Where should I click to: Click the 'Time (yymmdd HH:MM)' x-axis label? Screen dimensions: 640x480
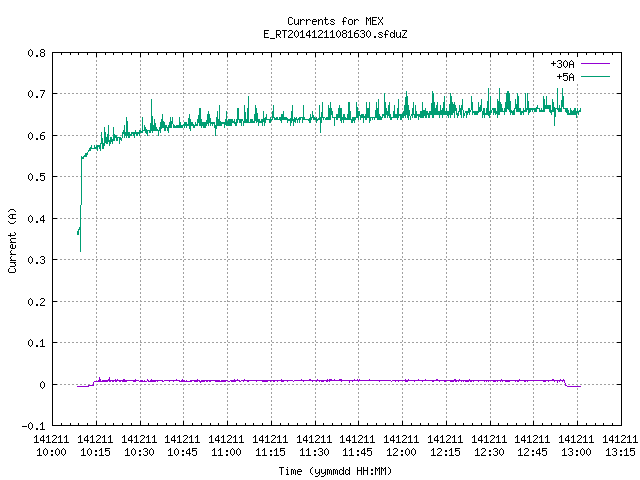(x=335, y=471)
